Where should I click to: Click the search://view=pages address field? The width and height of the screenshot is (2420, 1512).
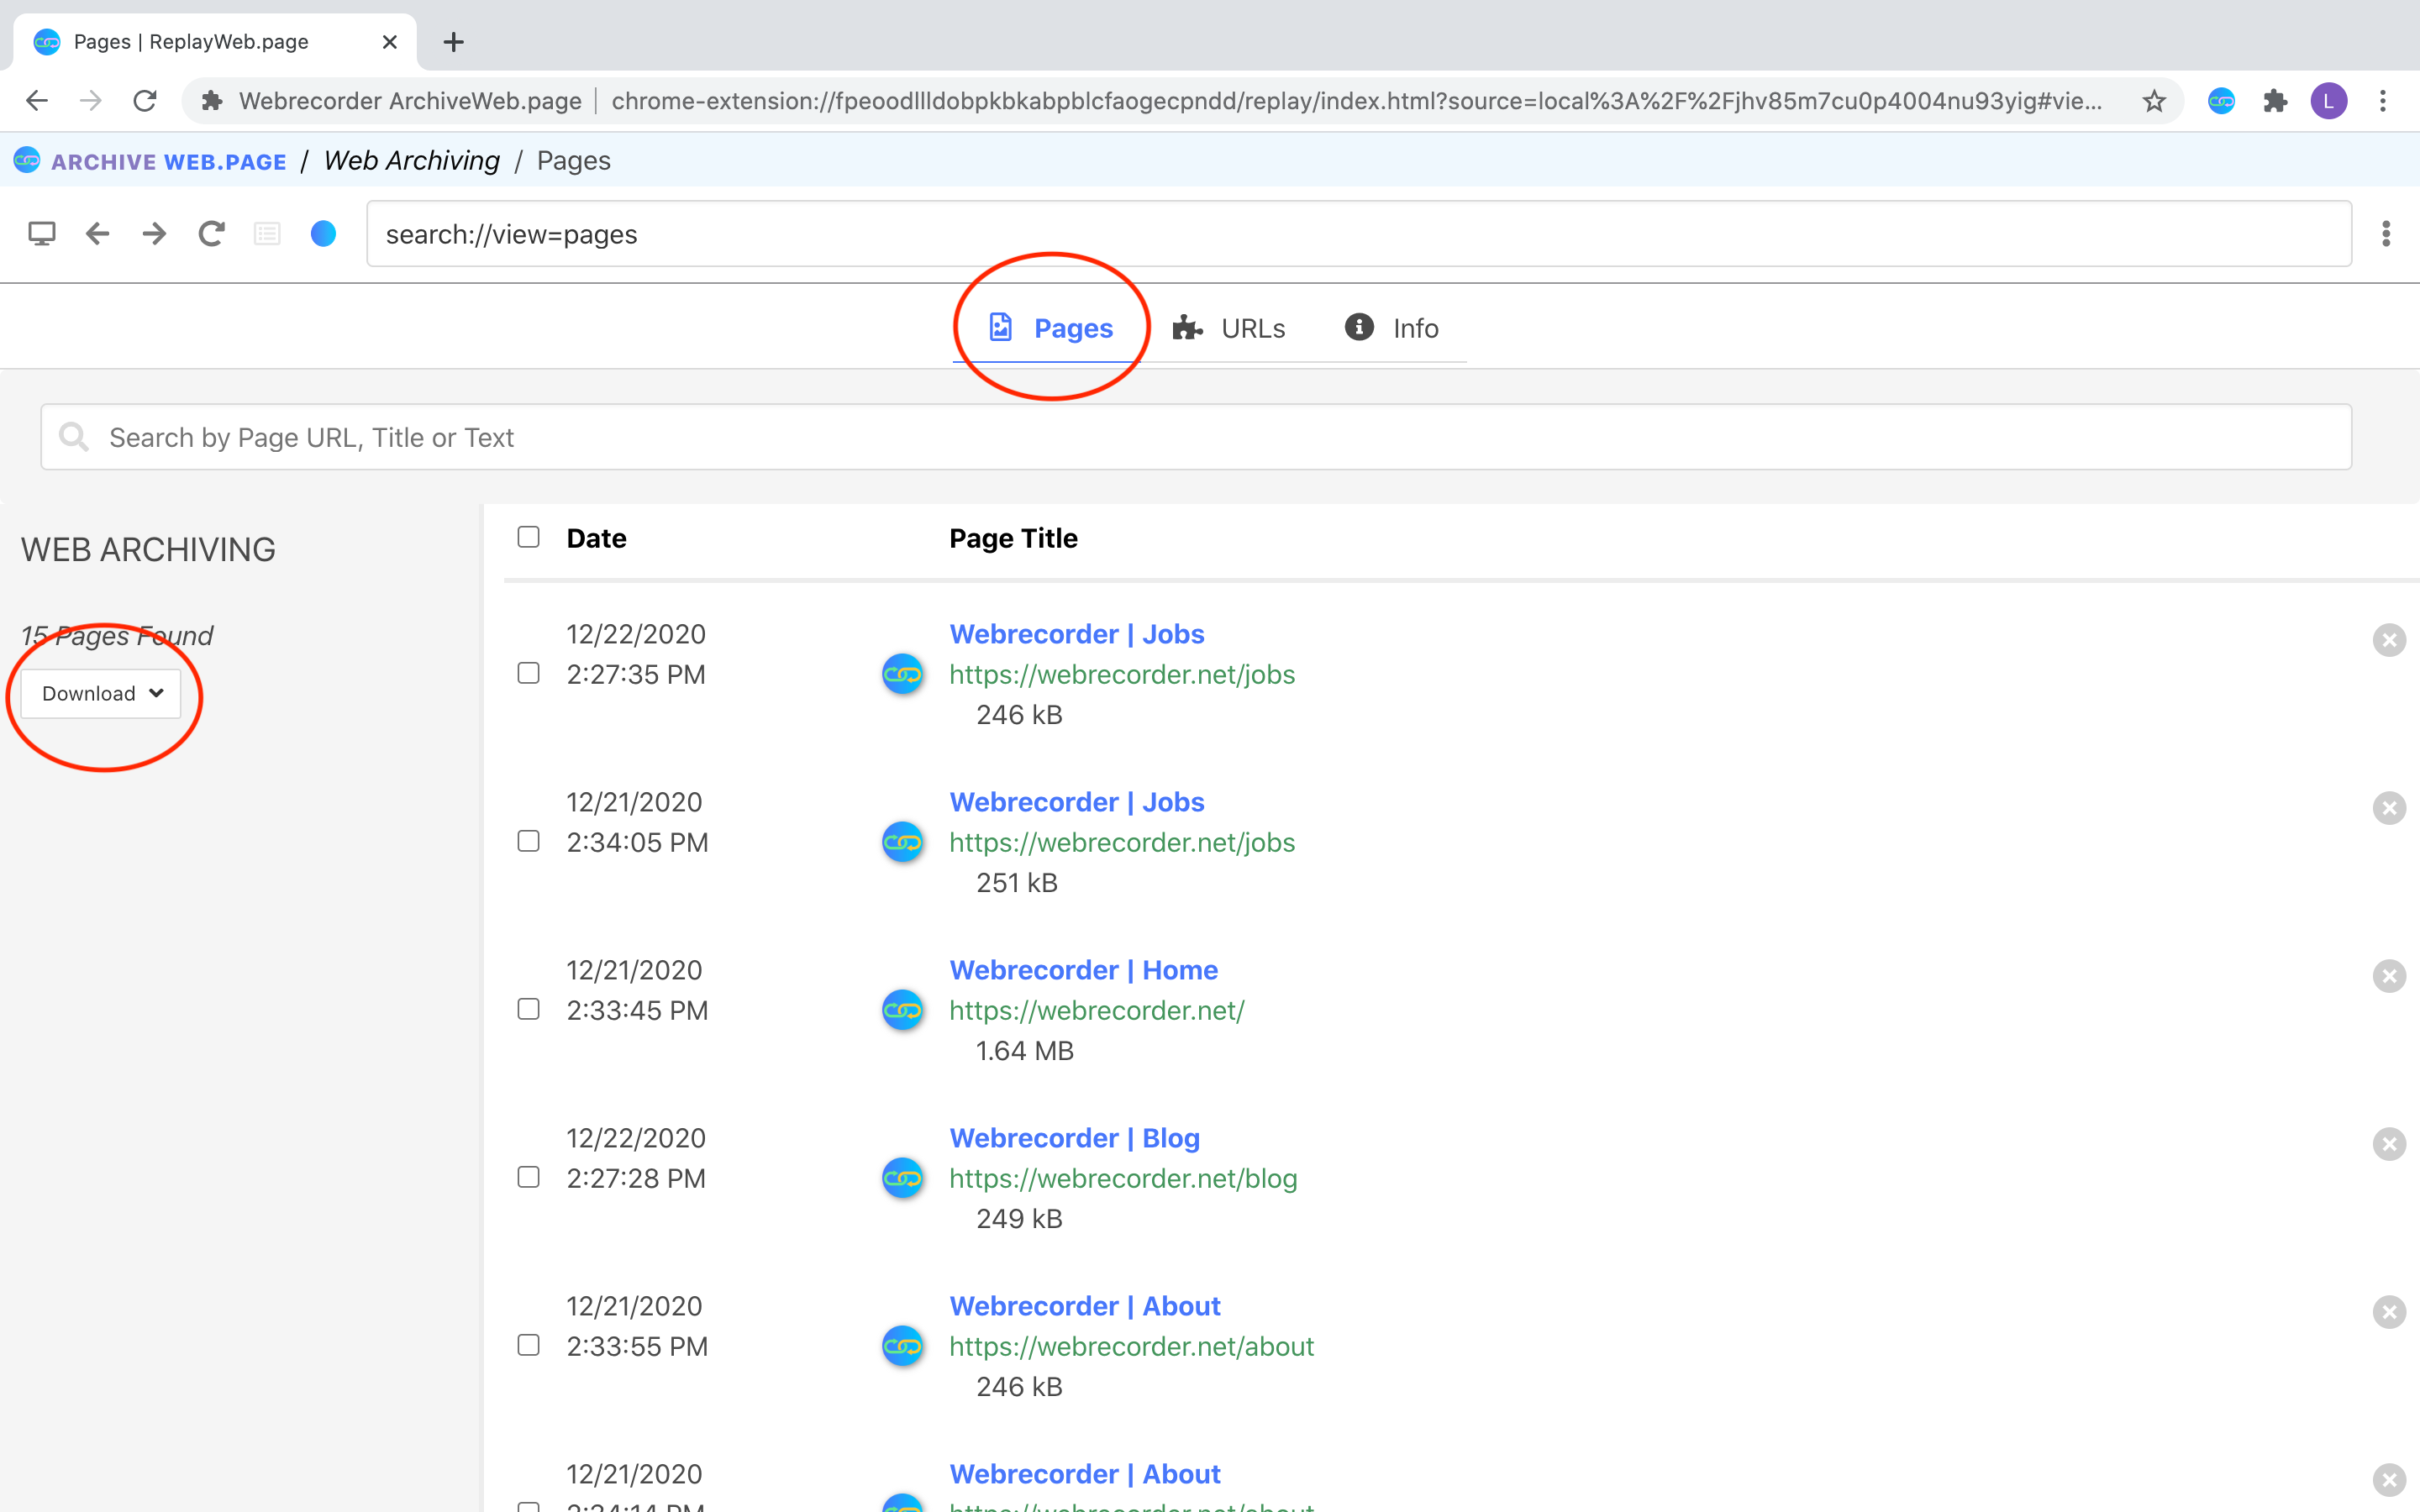(x=1359, y=234)
